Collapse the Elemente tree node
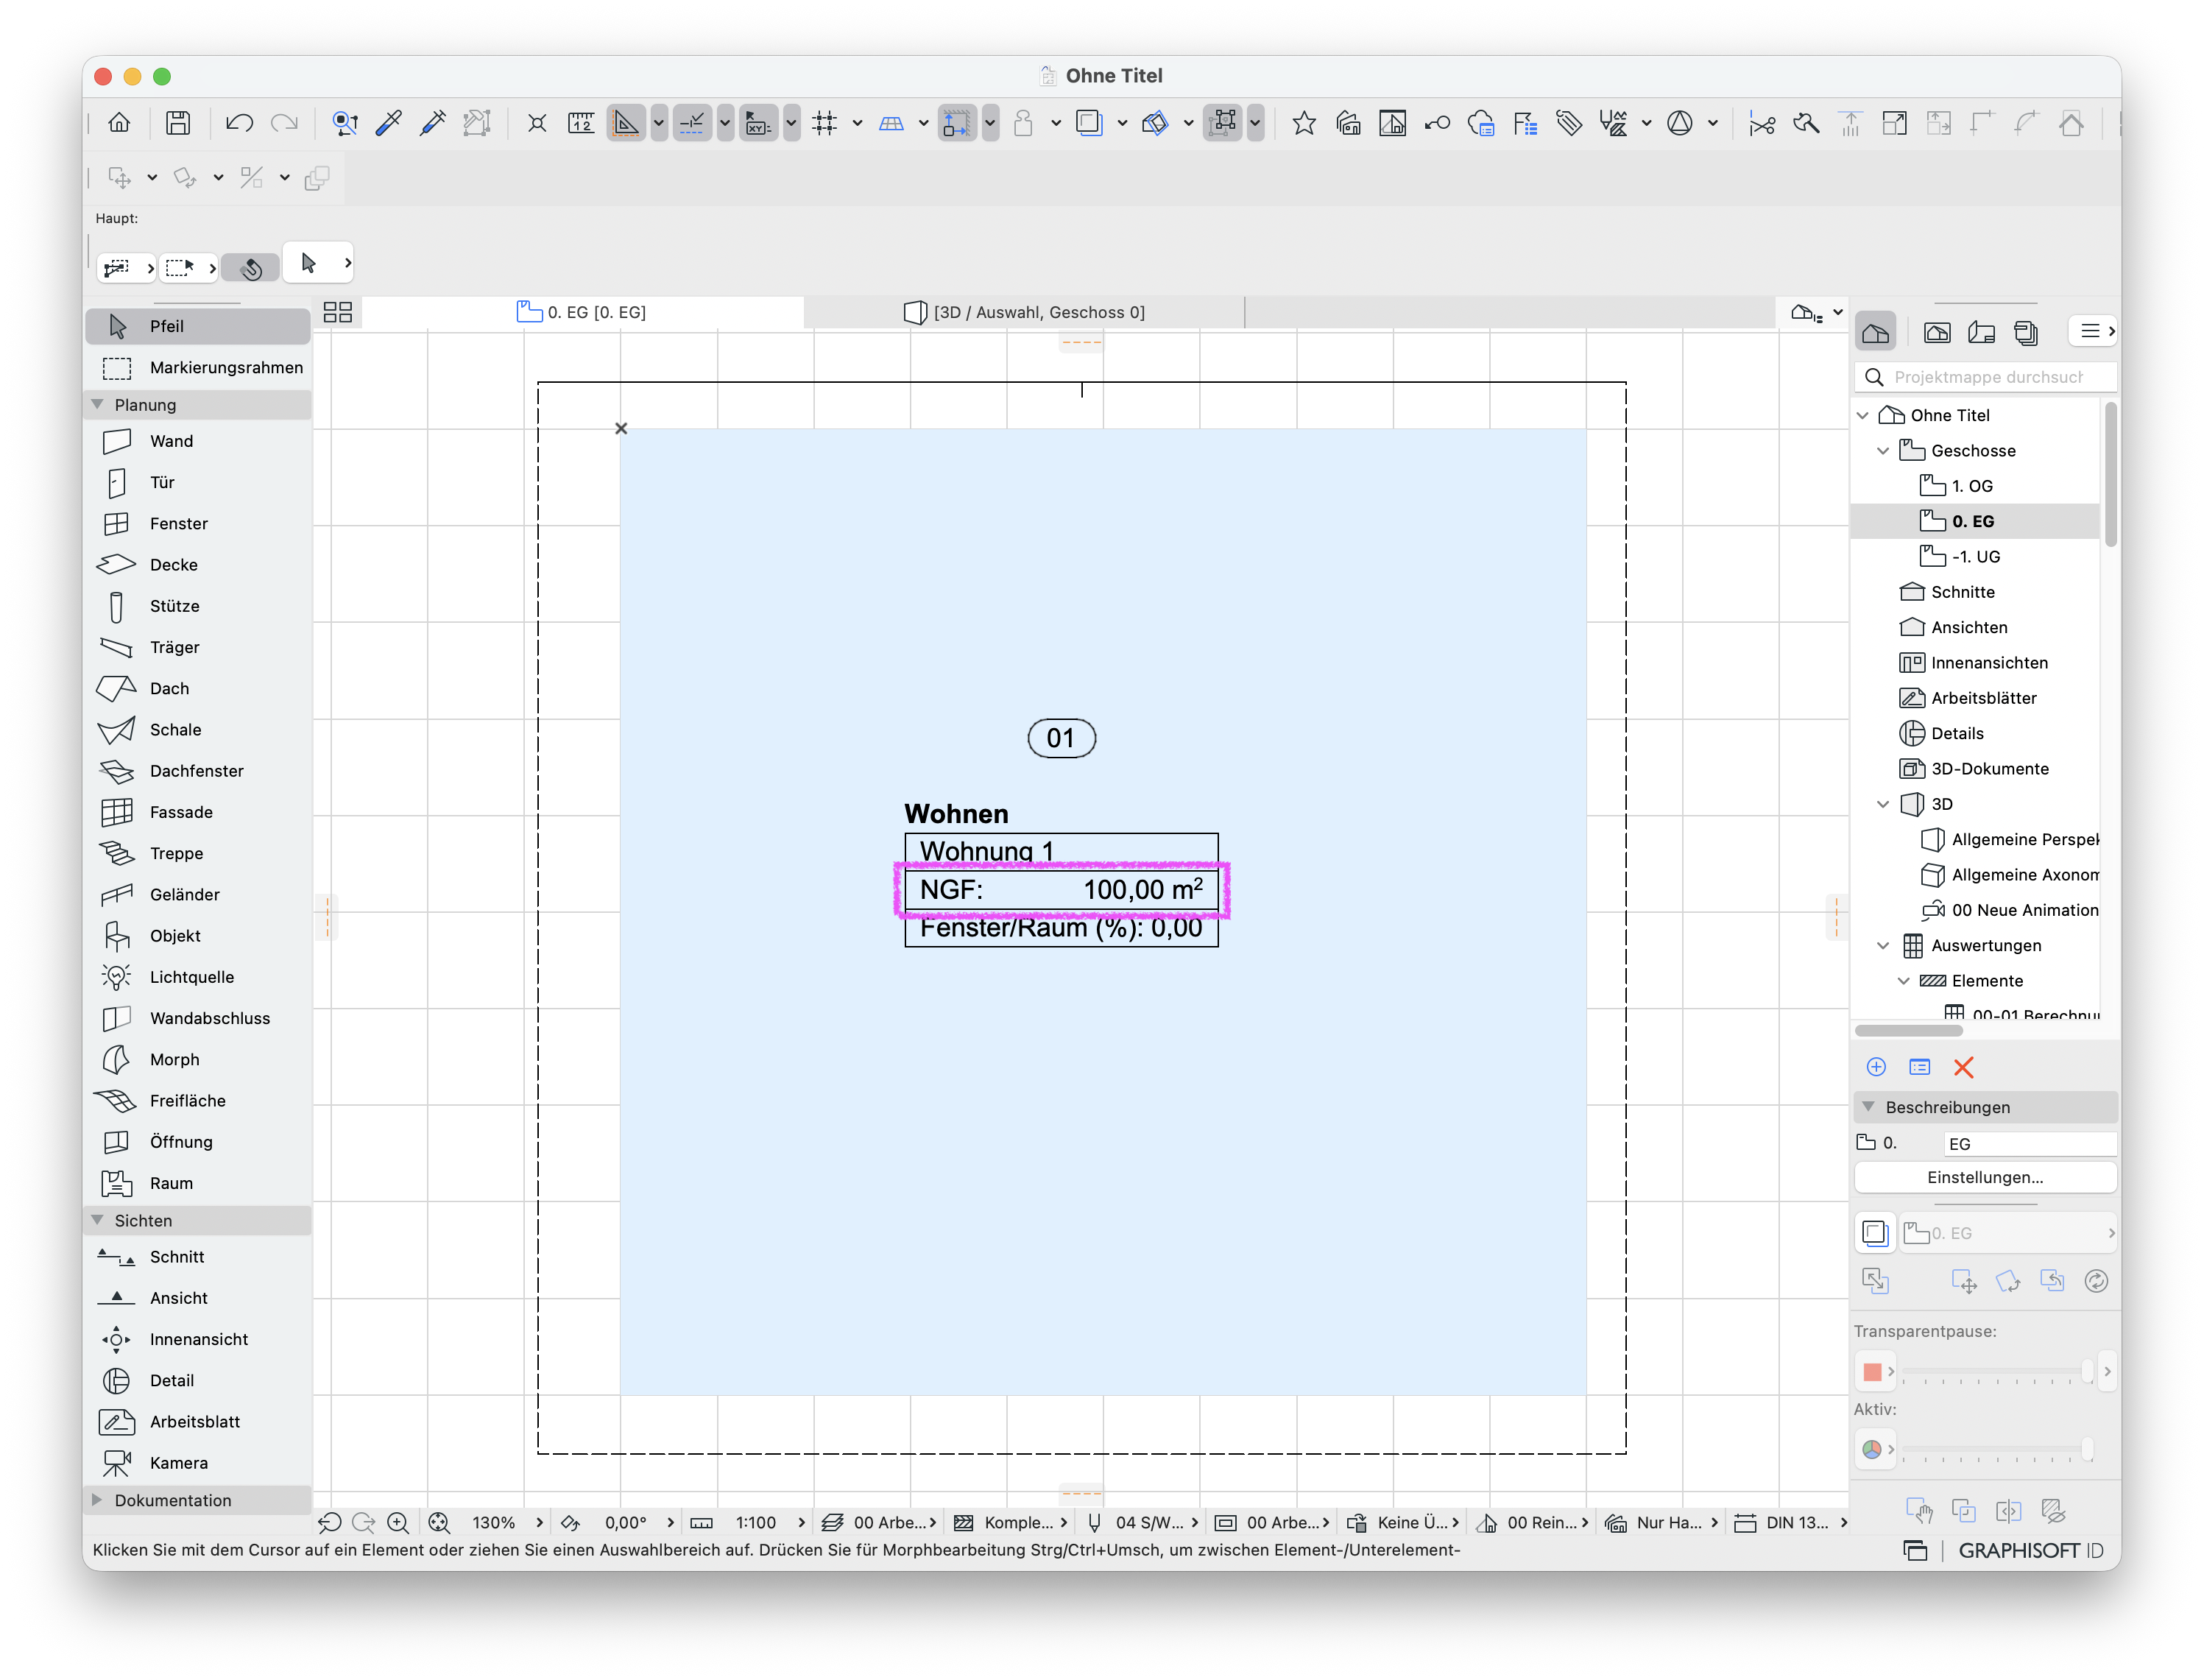The height and width of the screenshot is (1680, 2204). (x=1904, y=981)
